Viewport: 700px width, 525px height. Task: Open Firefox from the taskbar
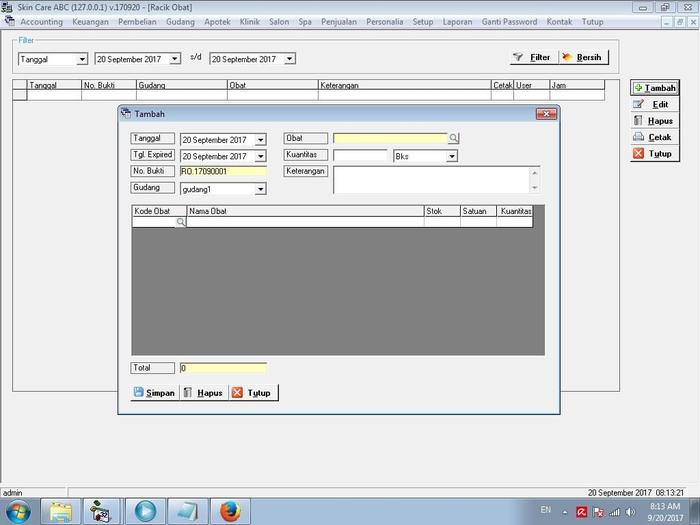tap(229, 511)
